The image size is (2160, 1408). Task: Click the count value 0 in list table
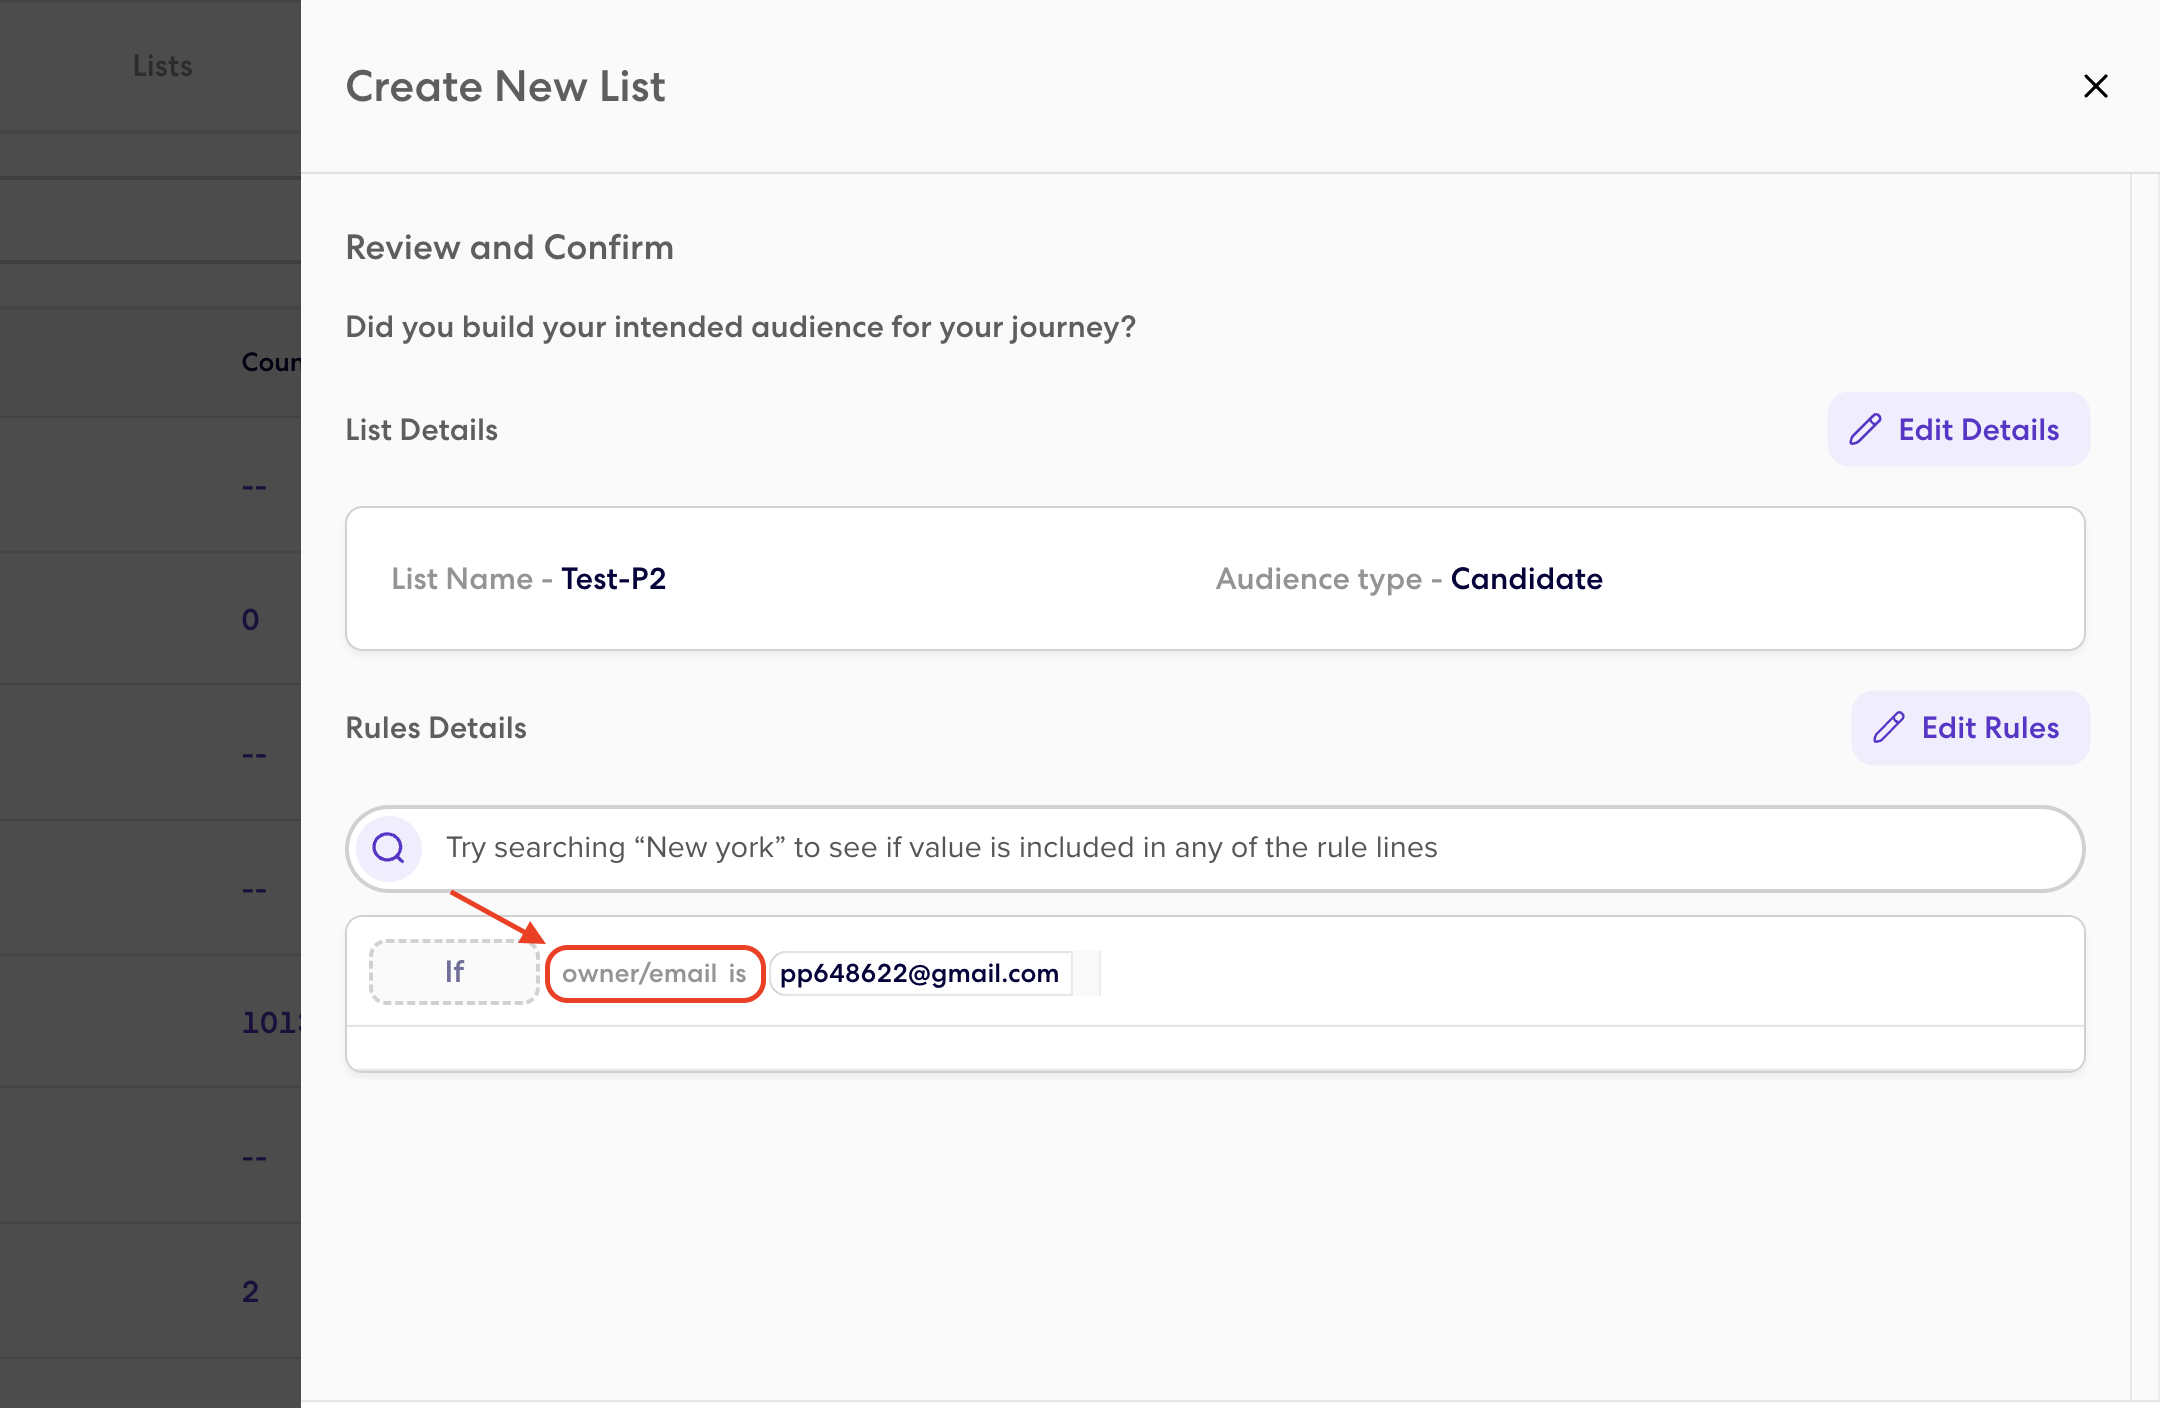250,620
